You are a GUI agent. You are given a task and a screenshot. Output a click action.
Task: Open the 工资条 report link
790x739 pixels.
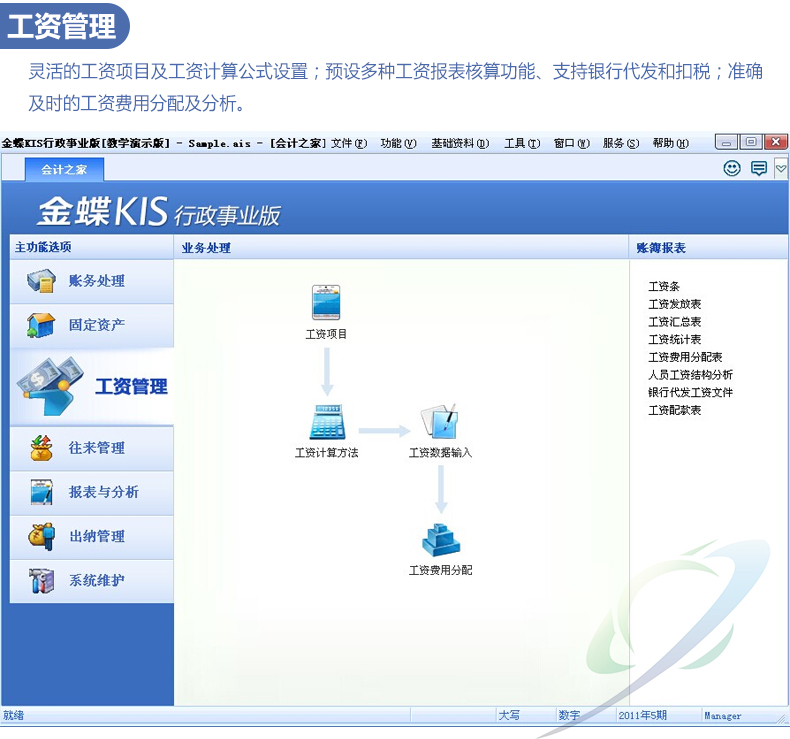click(x=664, y=287)
